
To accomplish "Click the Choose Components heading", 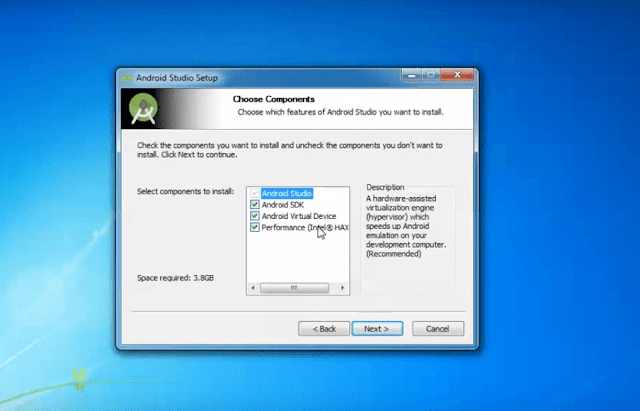I will point(273,99).
